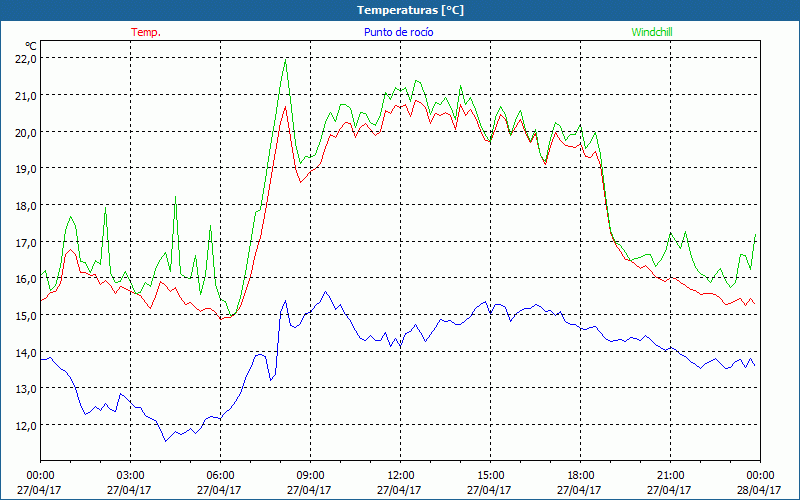Click the 22,0 y-axis value
This screenshot has width=800, height=500.
(x=26, y=59)
